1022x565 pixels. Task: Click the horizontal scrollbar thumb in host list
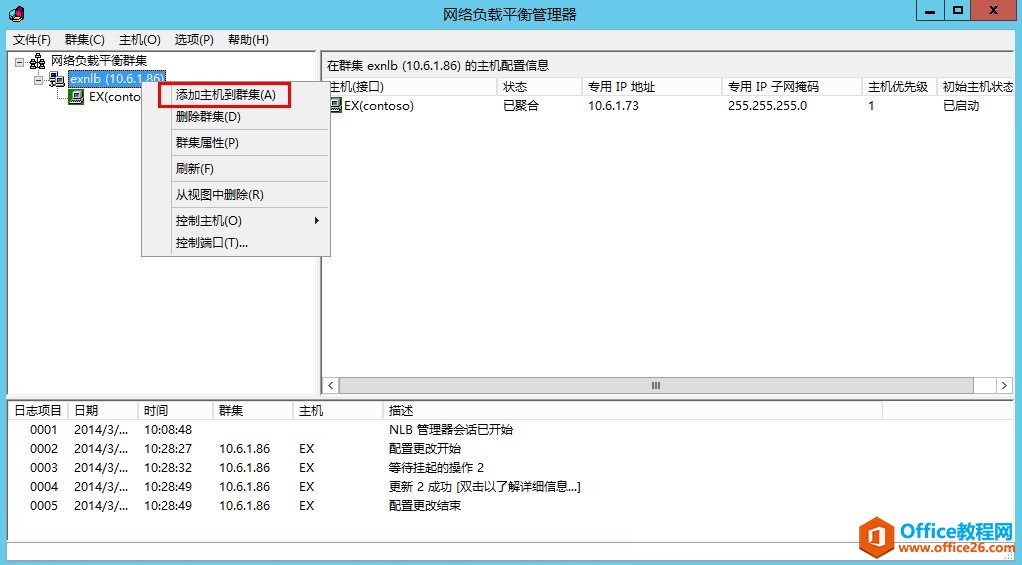[x=656, y=386]
